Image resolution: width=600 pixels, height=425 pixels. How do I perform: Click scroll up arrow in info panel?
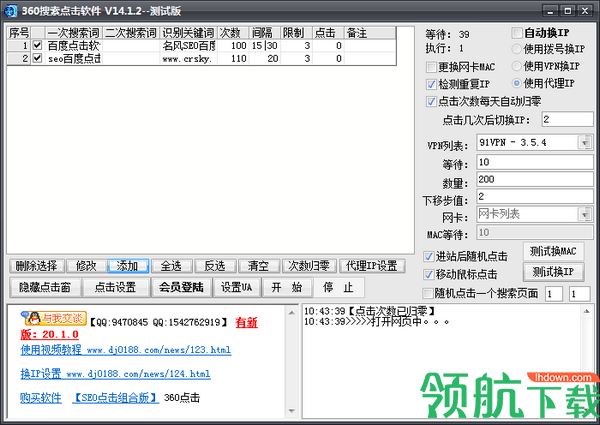click(x=292, y=313)
